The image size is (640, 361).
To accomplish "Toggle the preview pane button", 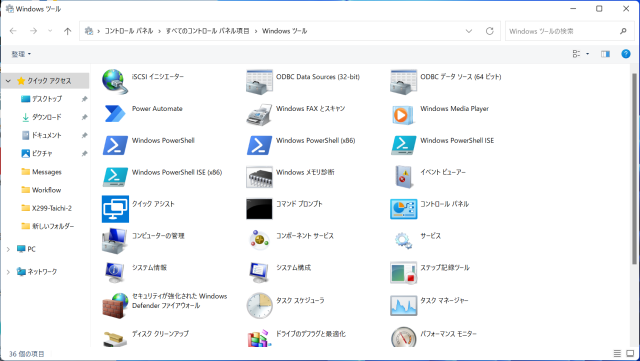I will (605, 54).
